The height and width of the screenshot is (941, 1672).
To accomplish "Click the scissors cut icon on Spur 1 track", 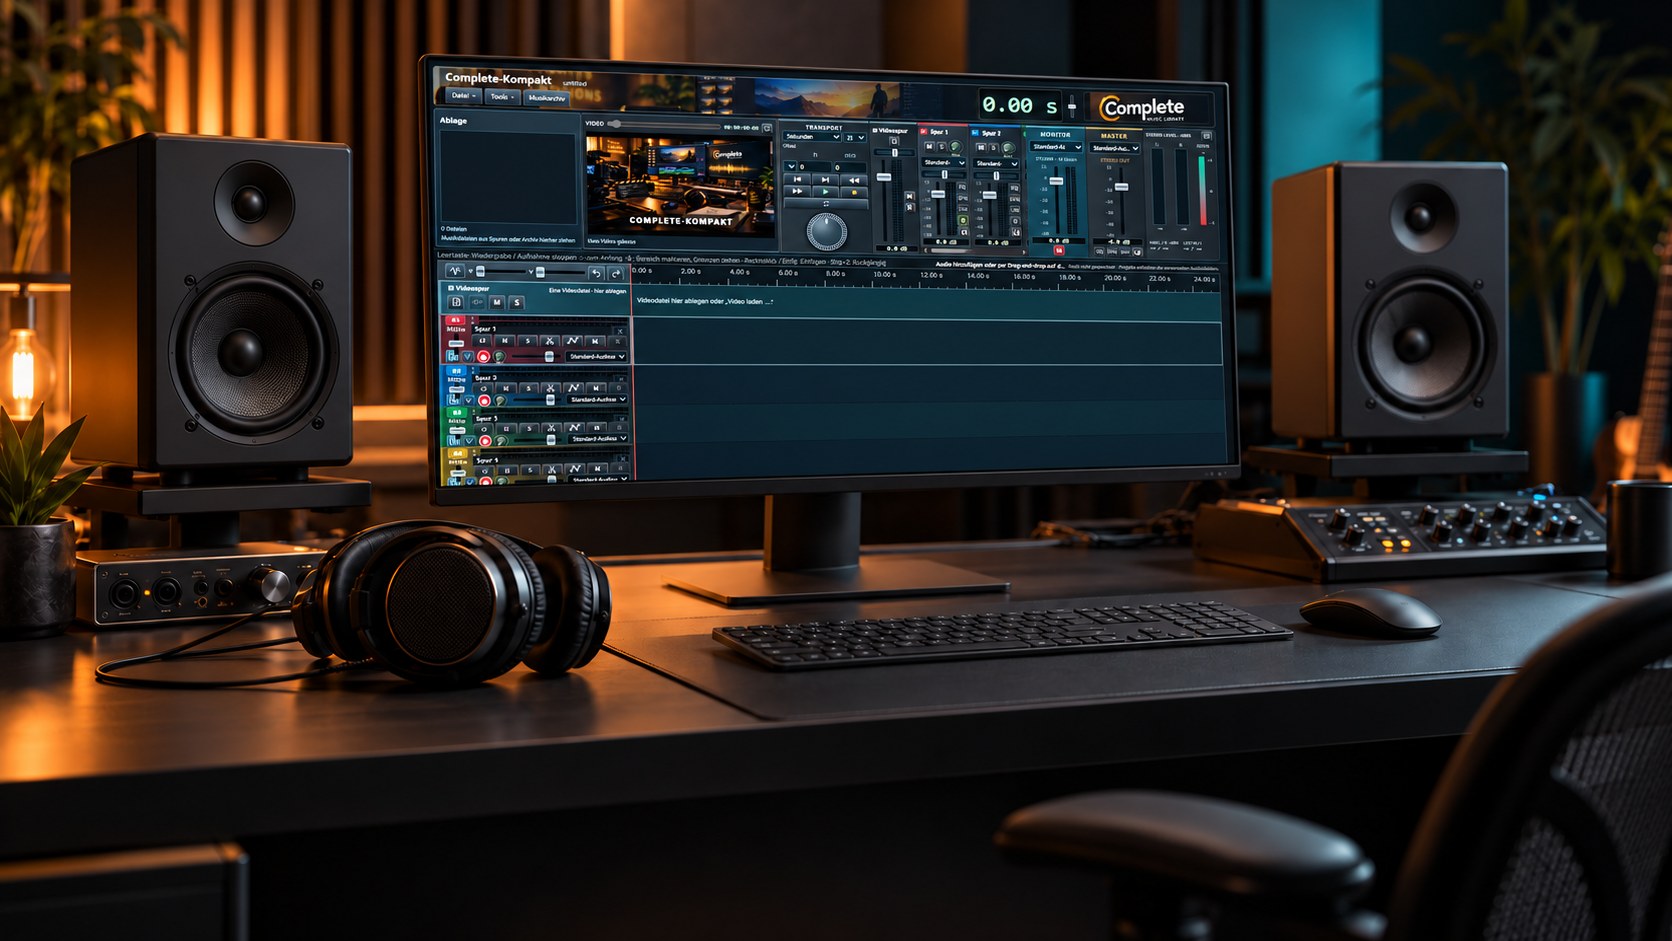I will 550,341.
